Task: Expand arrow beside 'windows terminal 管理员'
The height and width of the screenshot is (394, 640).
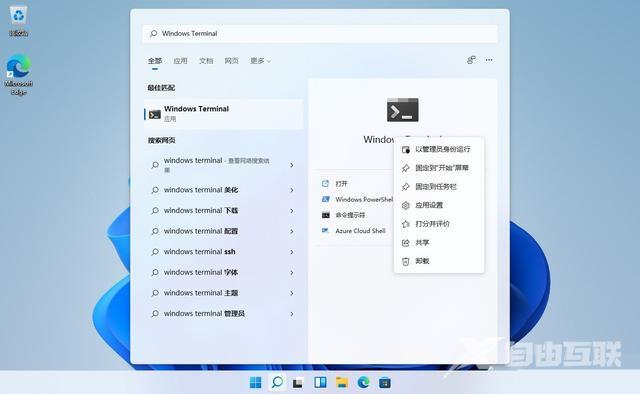Action: coord(292,314)
